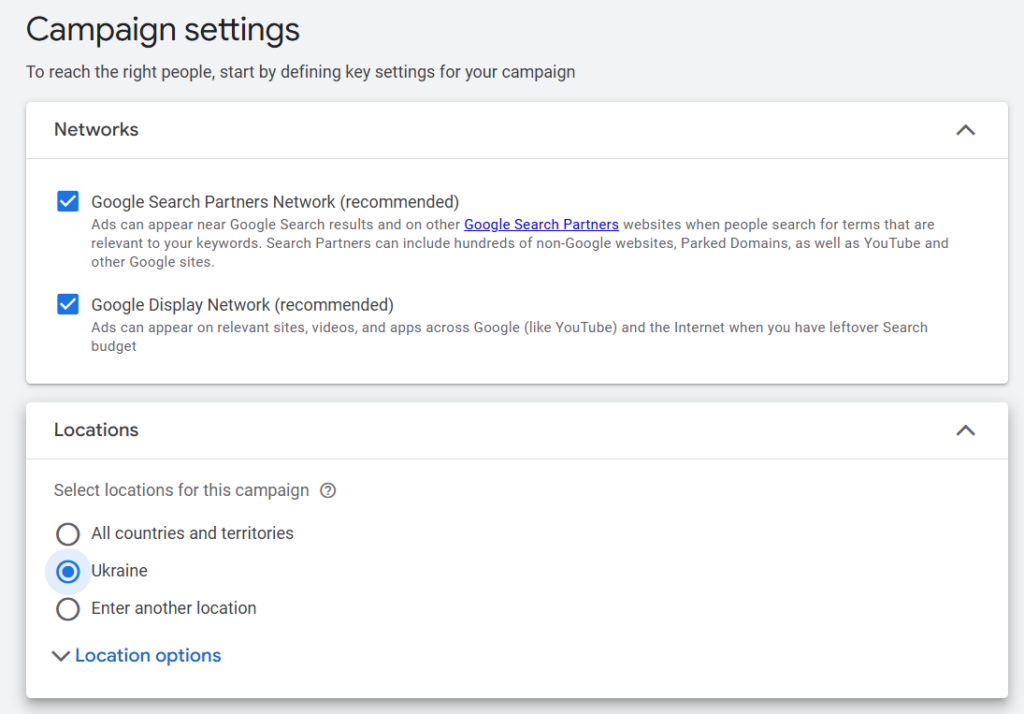Click the All countries and territories label
The height and width of the screenshot is (714, 1024).
click(x=192, y=534)
